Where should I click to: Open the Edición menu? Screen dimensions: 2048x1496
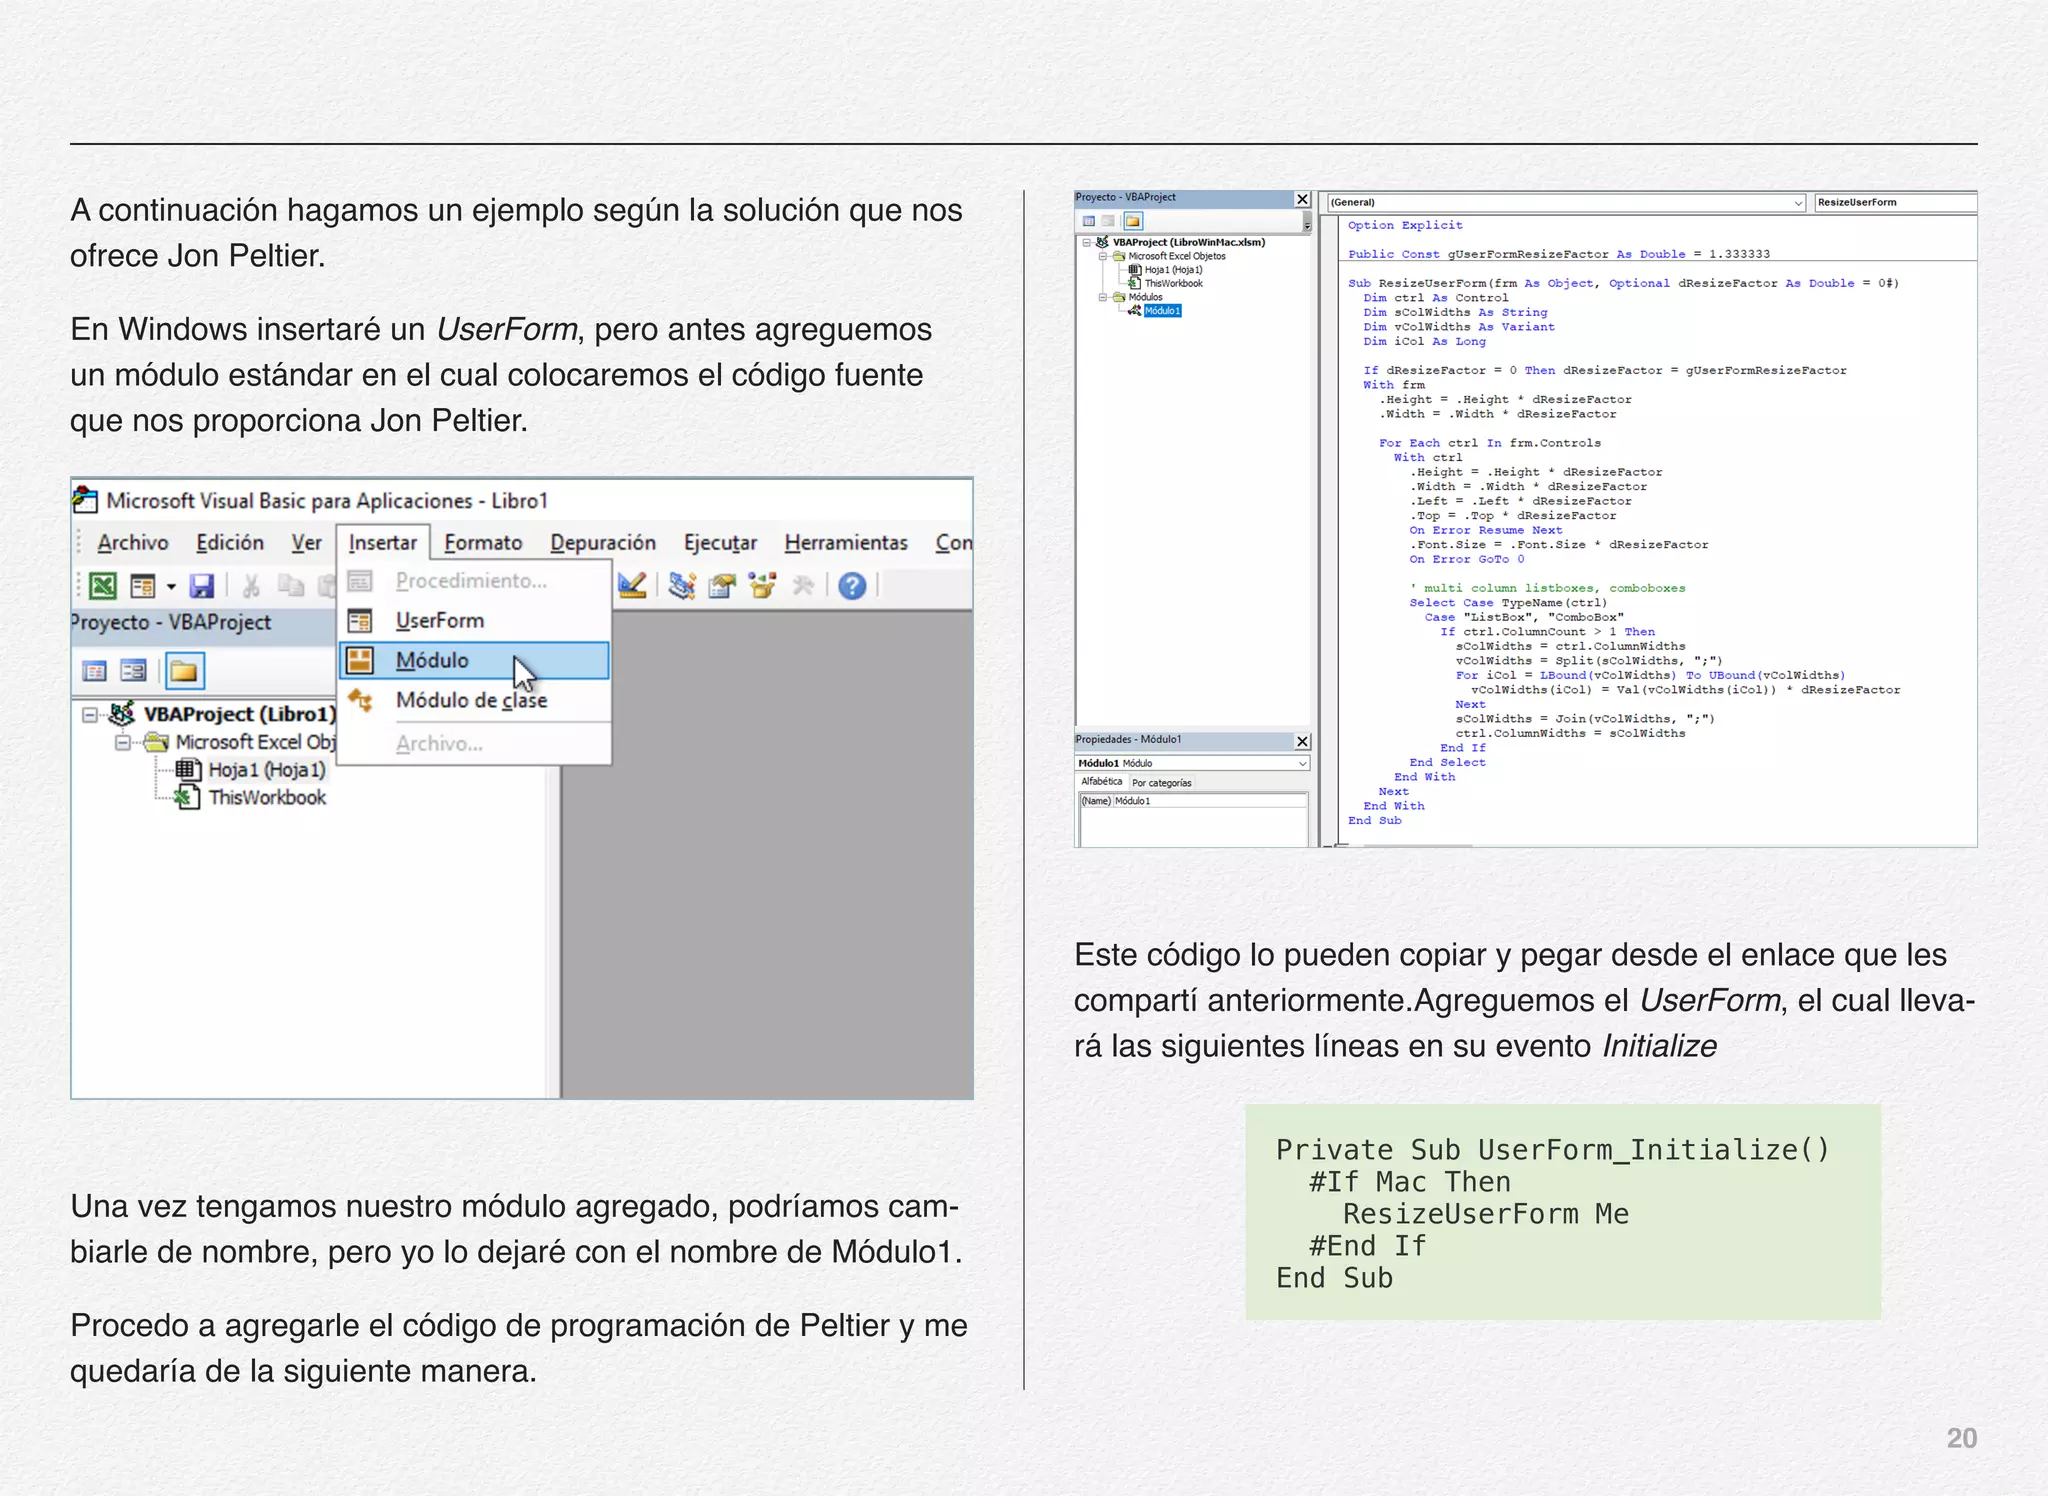[x=230, y=542]
